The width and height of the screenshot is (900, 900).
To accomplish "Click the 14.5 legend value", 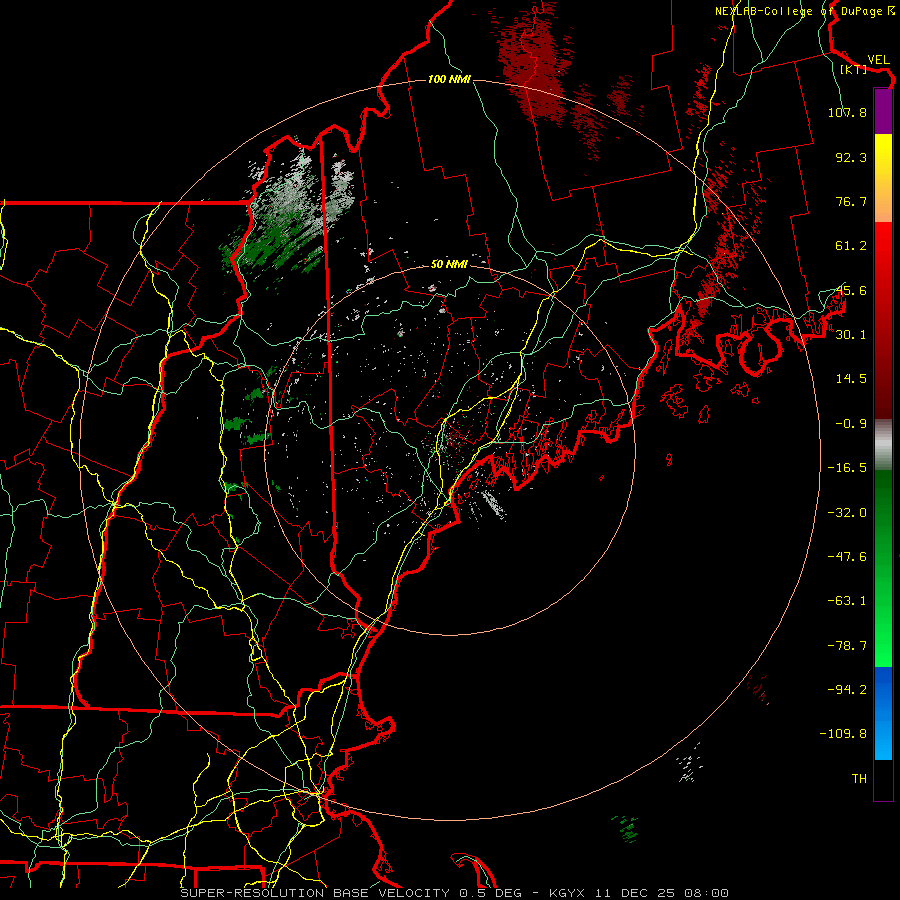I will 851,379.
